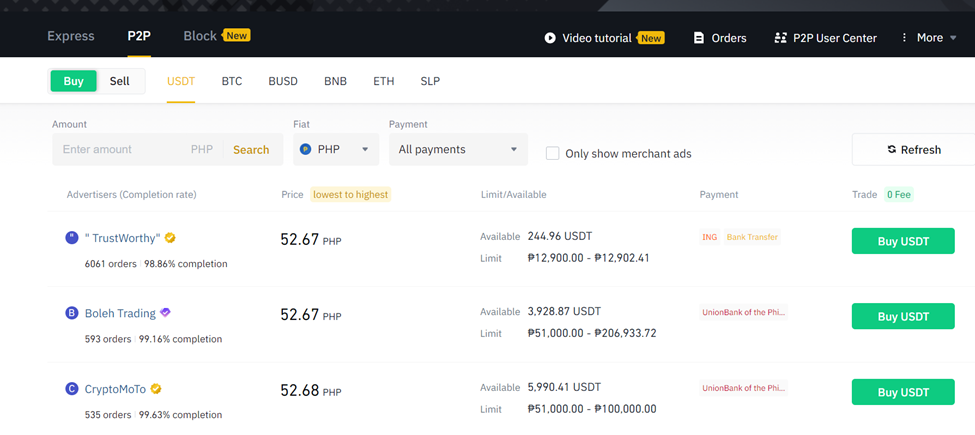
Task: Click the 3,928.87 USDT available amount
Action: (x=564, y=311)
